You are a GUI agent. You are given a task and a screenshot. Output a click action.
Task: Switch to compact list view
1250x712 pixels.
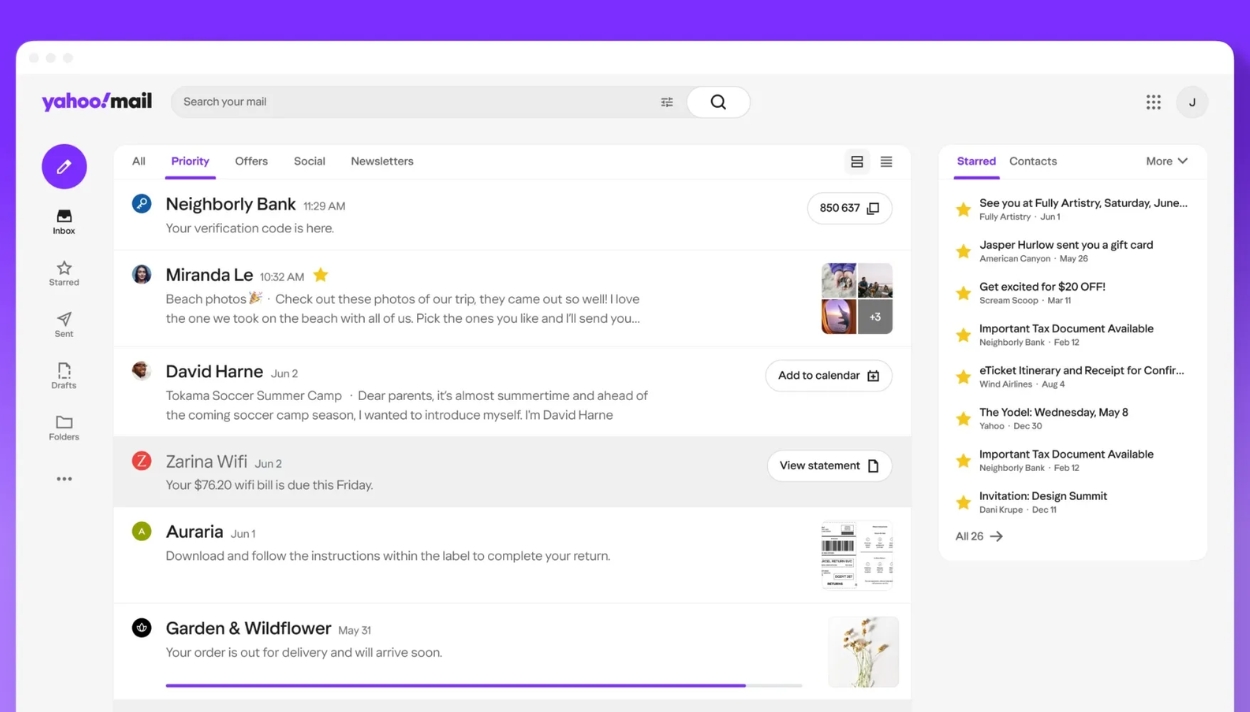point(886,161)
